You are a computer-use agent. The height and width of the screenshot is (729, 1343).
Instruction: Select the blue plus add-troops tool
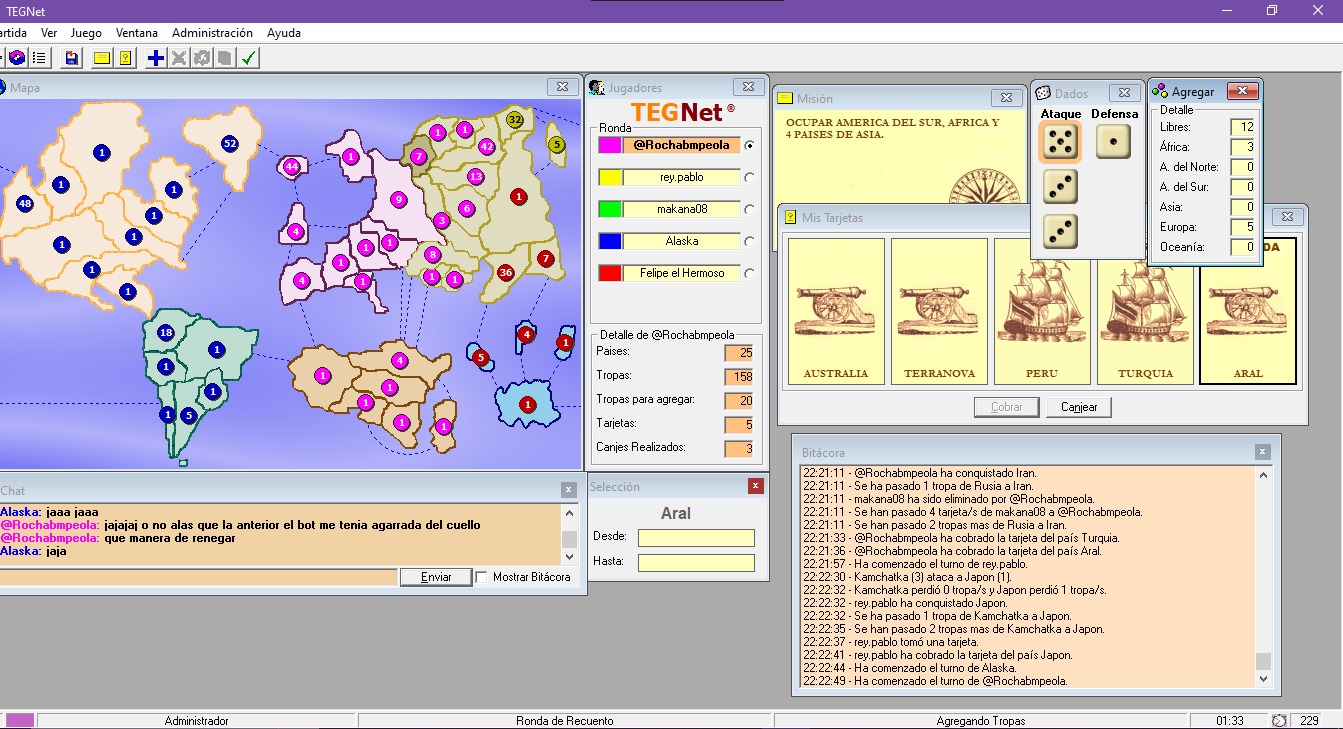click(x=156, y=58)
